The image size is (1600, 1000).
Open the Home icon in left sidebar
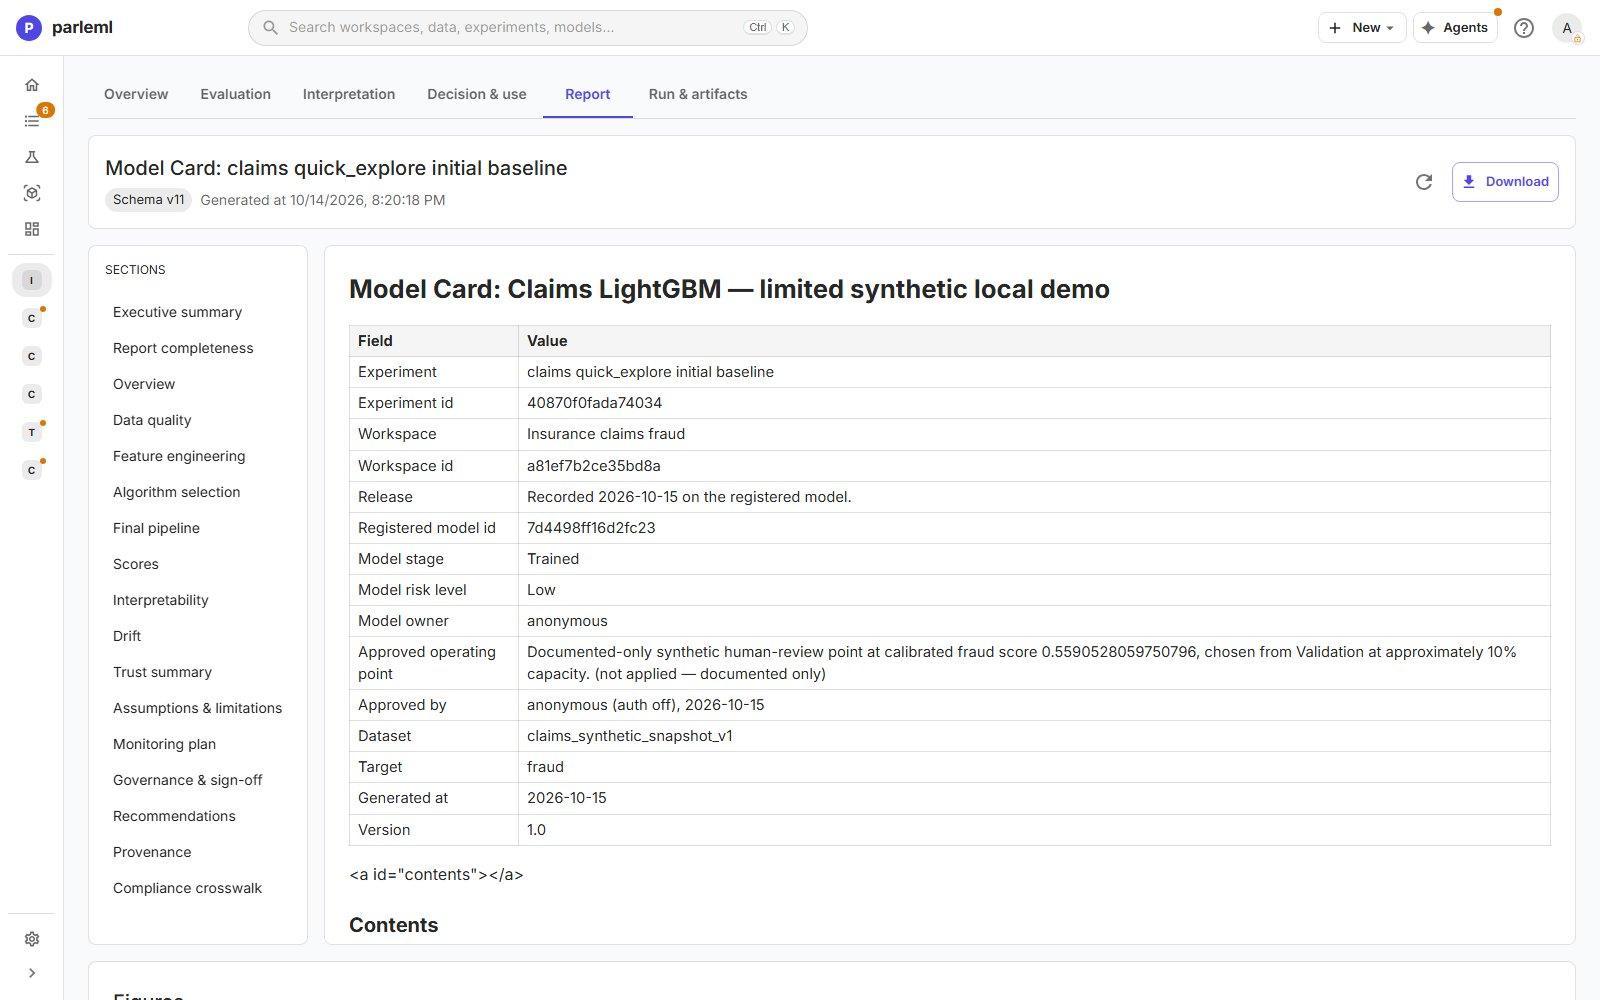point(32,85)
